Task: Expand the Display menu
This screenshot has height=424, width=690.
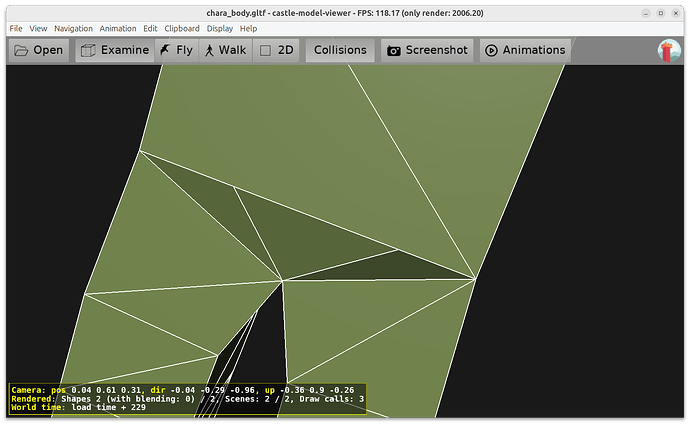Action: click(x=219, y=29)
